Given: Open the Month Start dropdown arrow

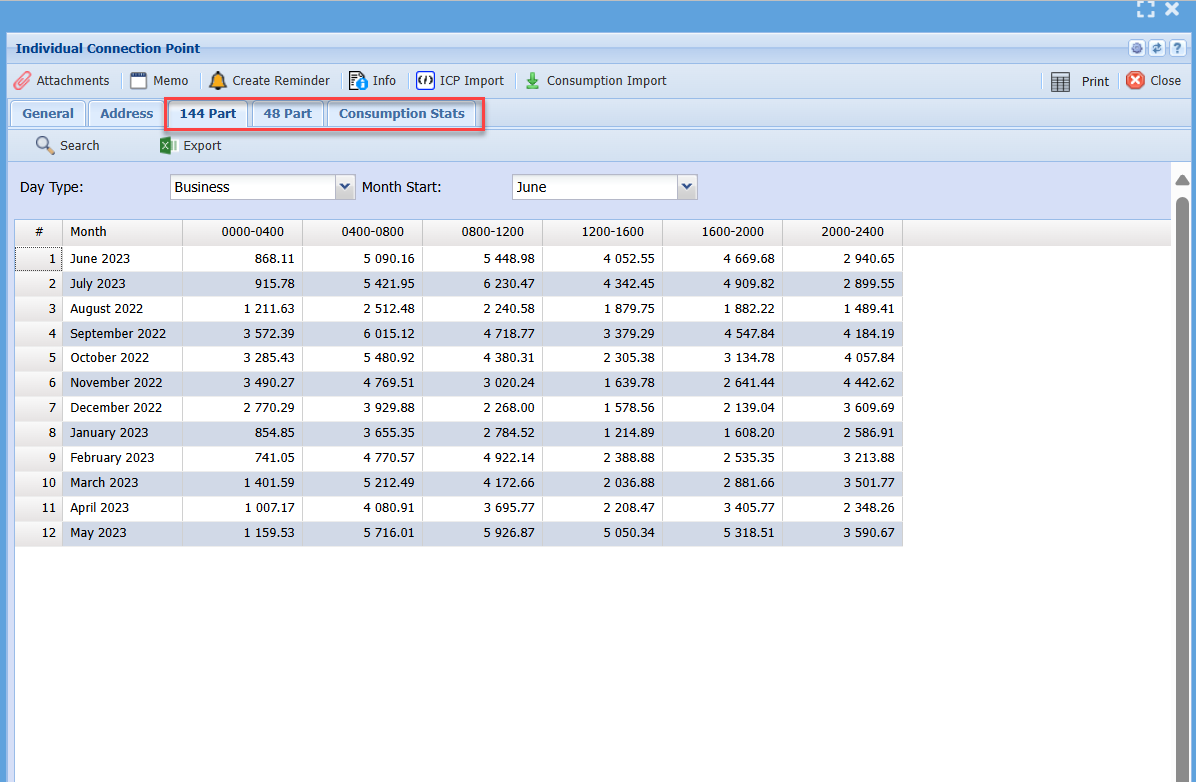Looking at the screenshot, I should point(687,187).
